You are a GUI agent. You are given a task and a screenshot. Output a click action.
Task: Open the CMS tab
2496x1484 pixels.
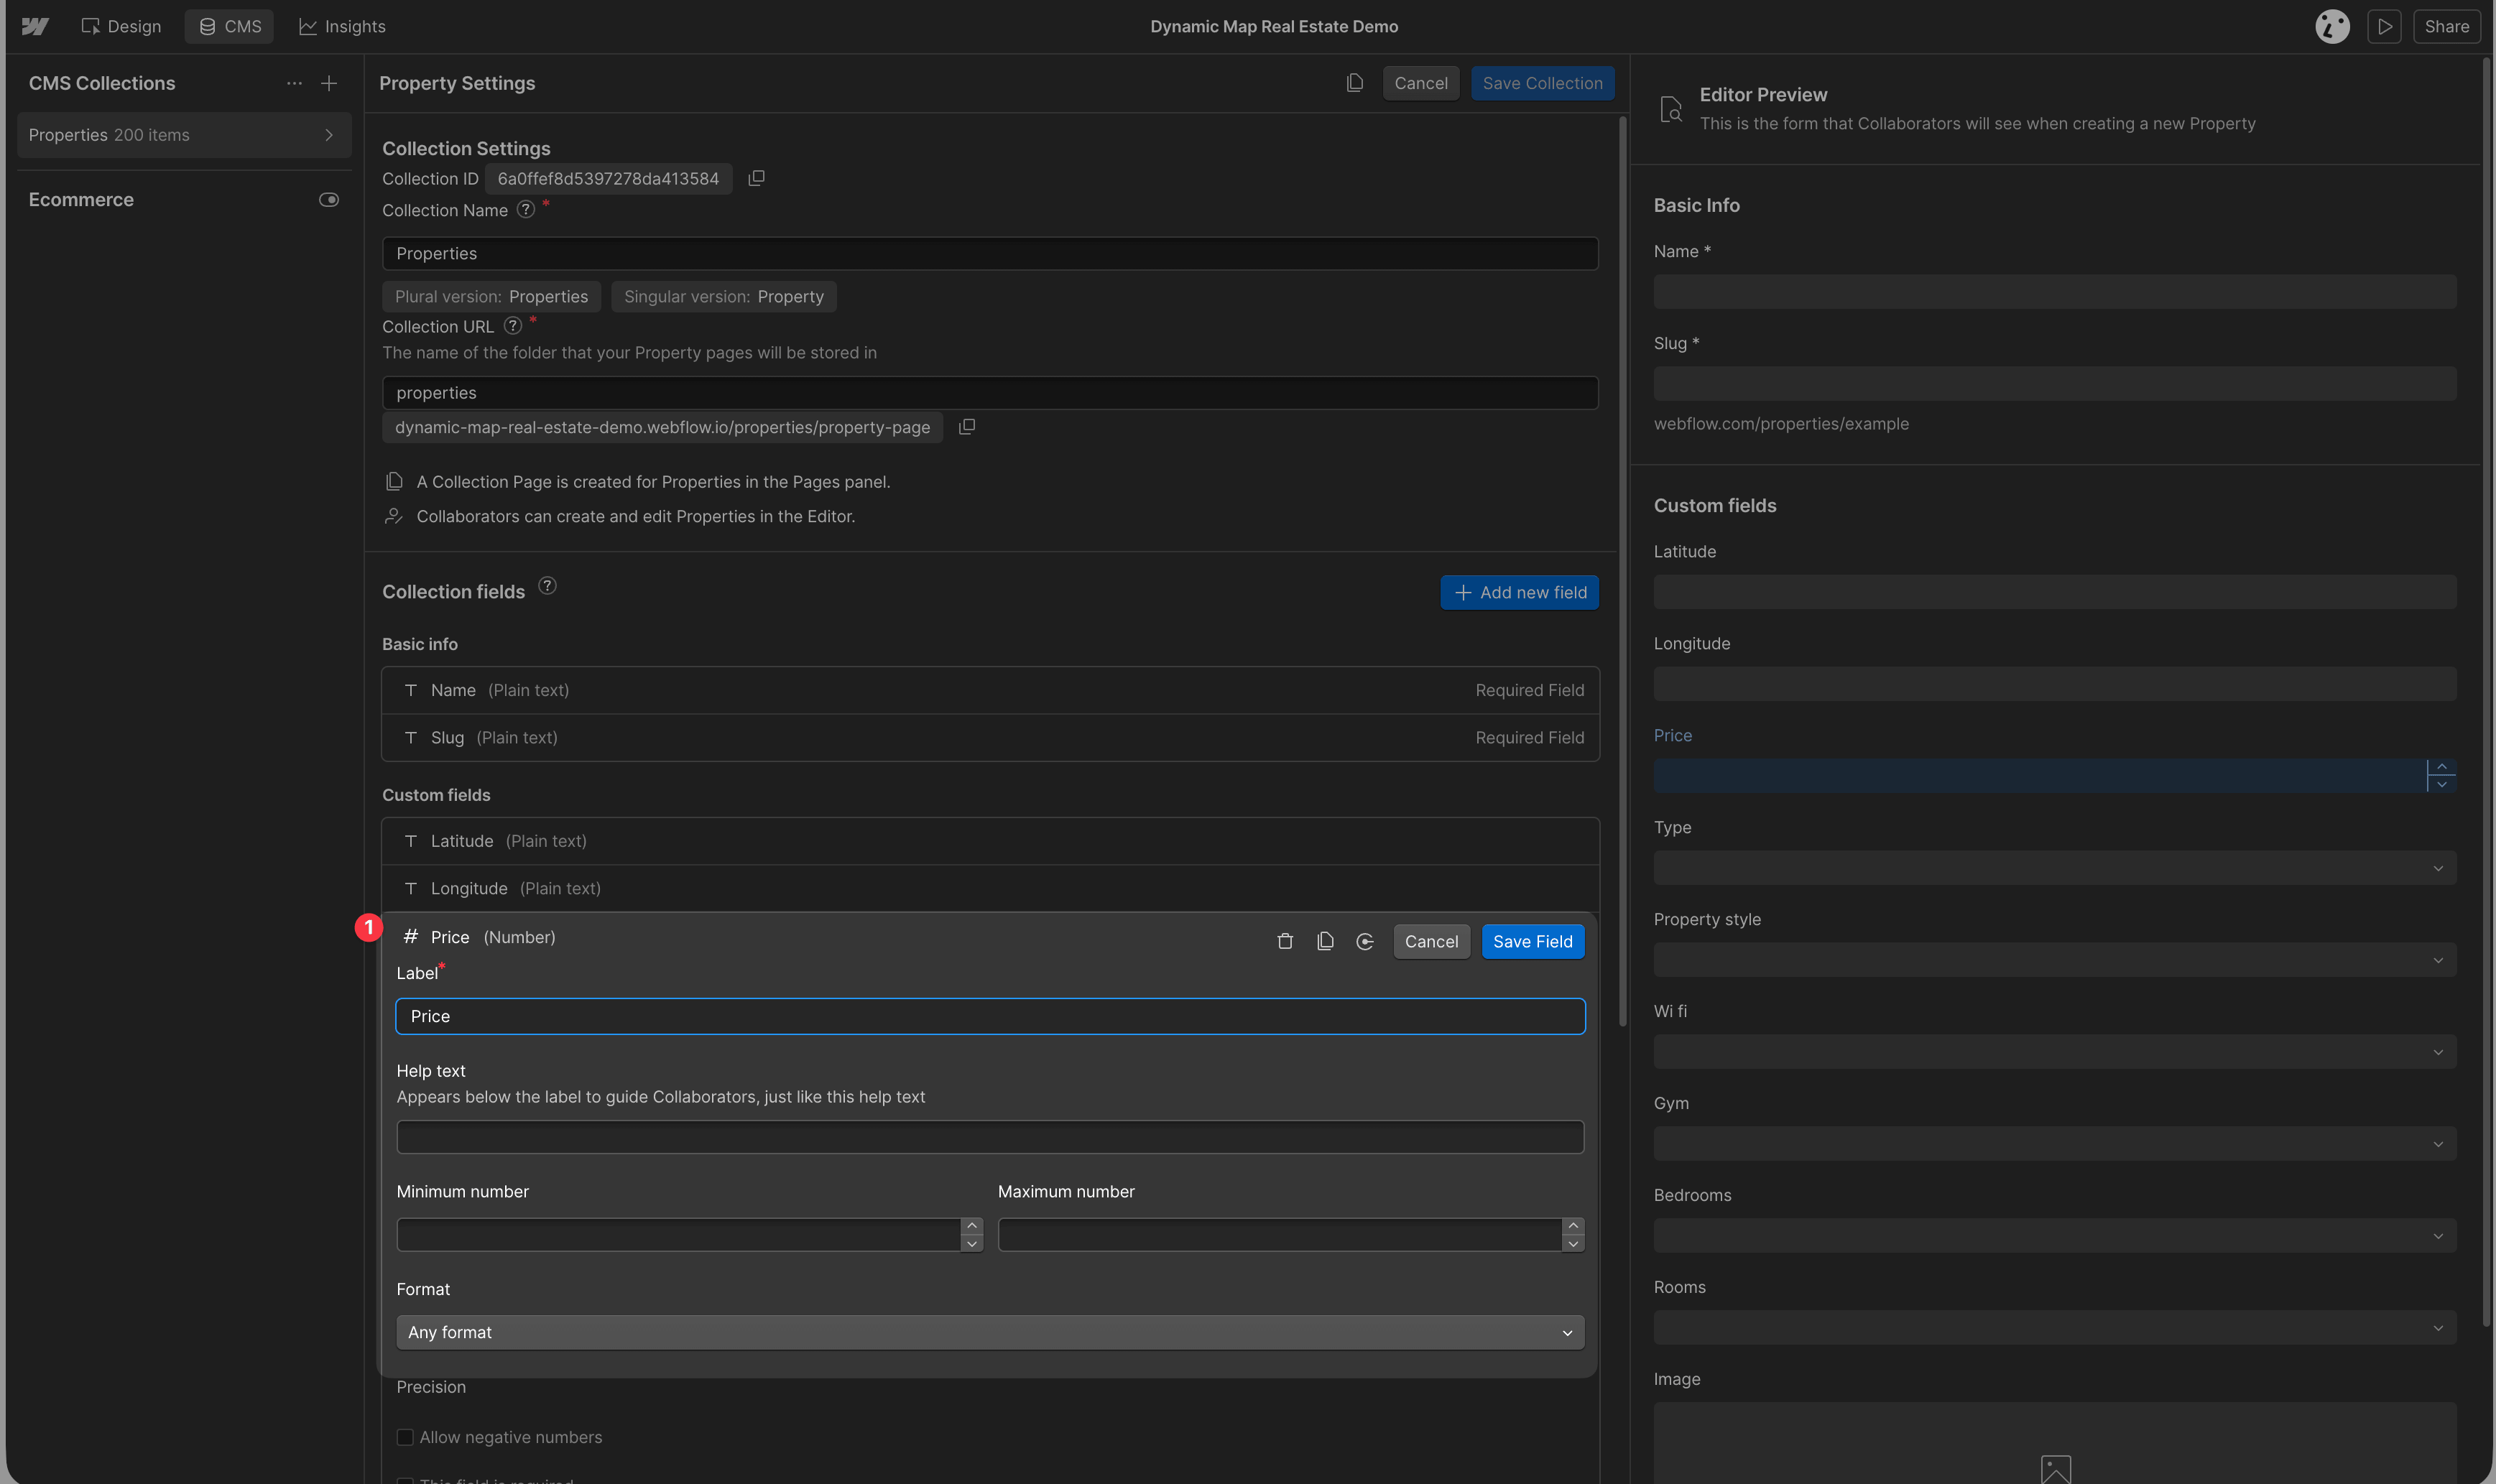(229, 27)
